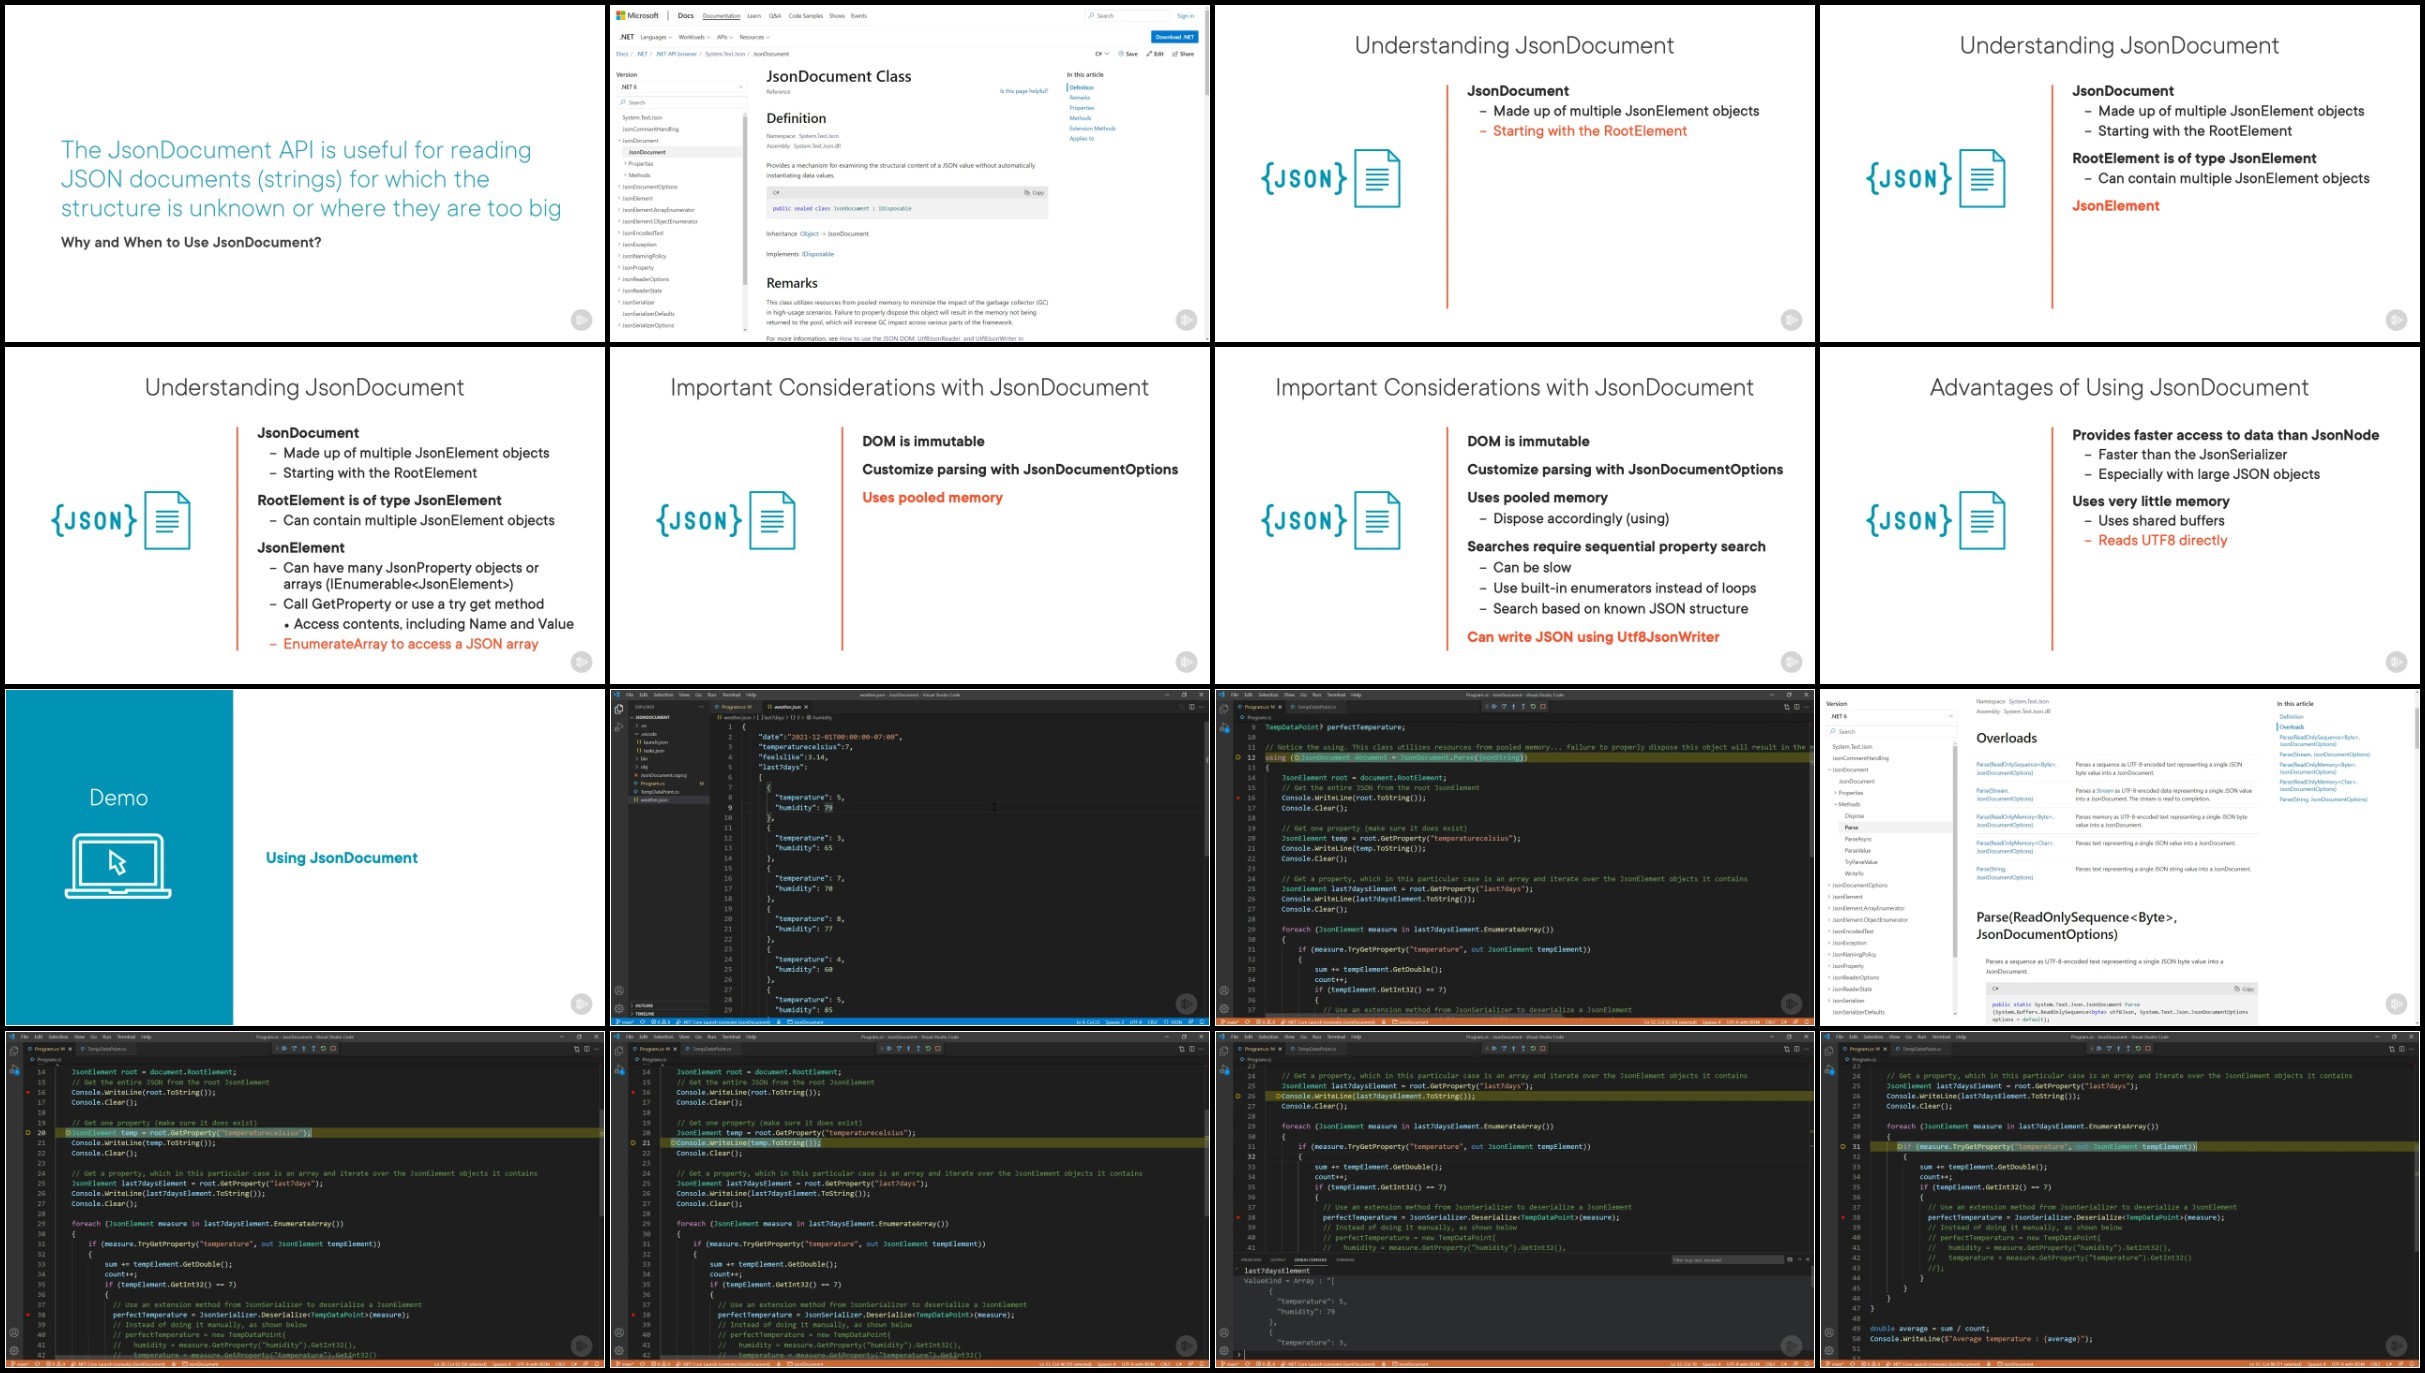This screenshot has width=2425, height=1373.
Task: Toggle line 38 breakpoint in frame highlighting line 31
Action: coord(1843,1217)
